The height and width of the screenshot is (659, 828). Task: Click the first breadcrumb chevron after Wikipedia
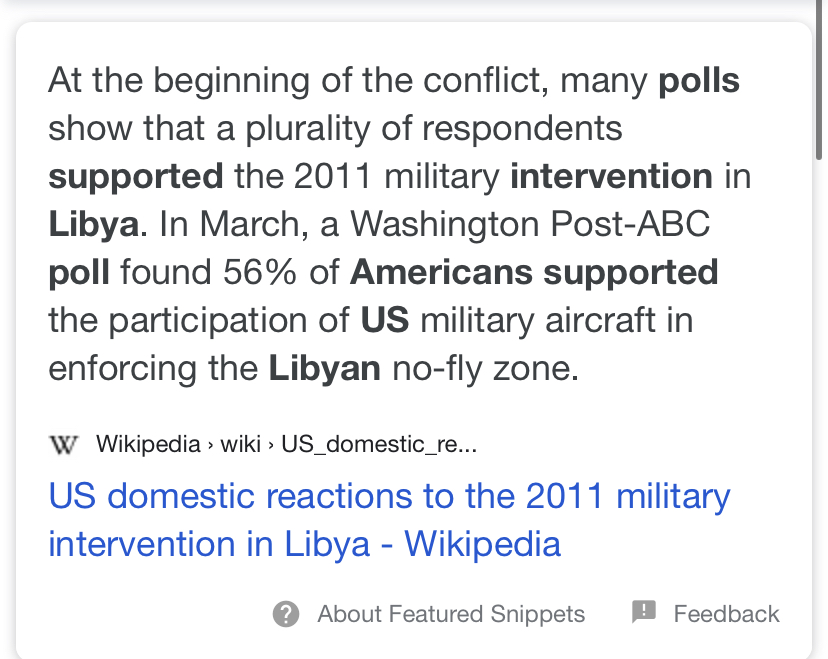point(211,446)
